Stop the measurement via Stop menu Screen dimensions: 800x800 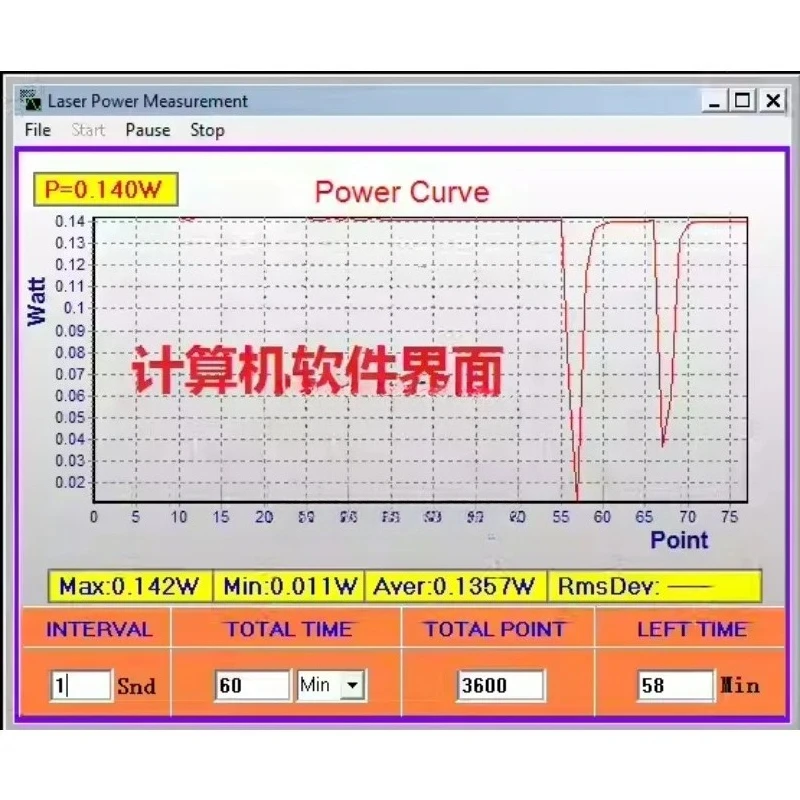(207, 131)
